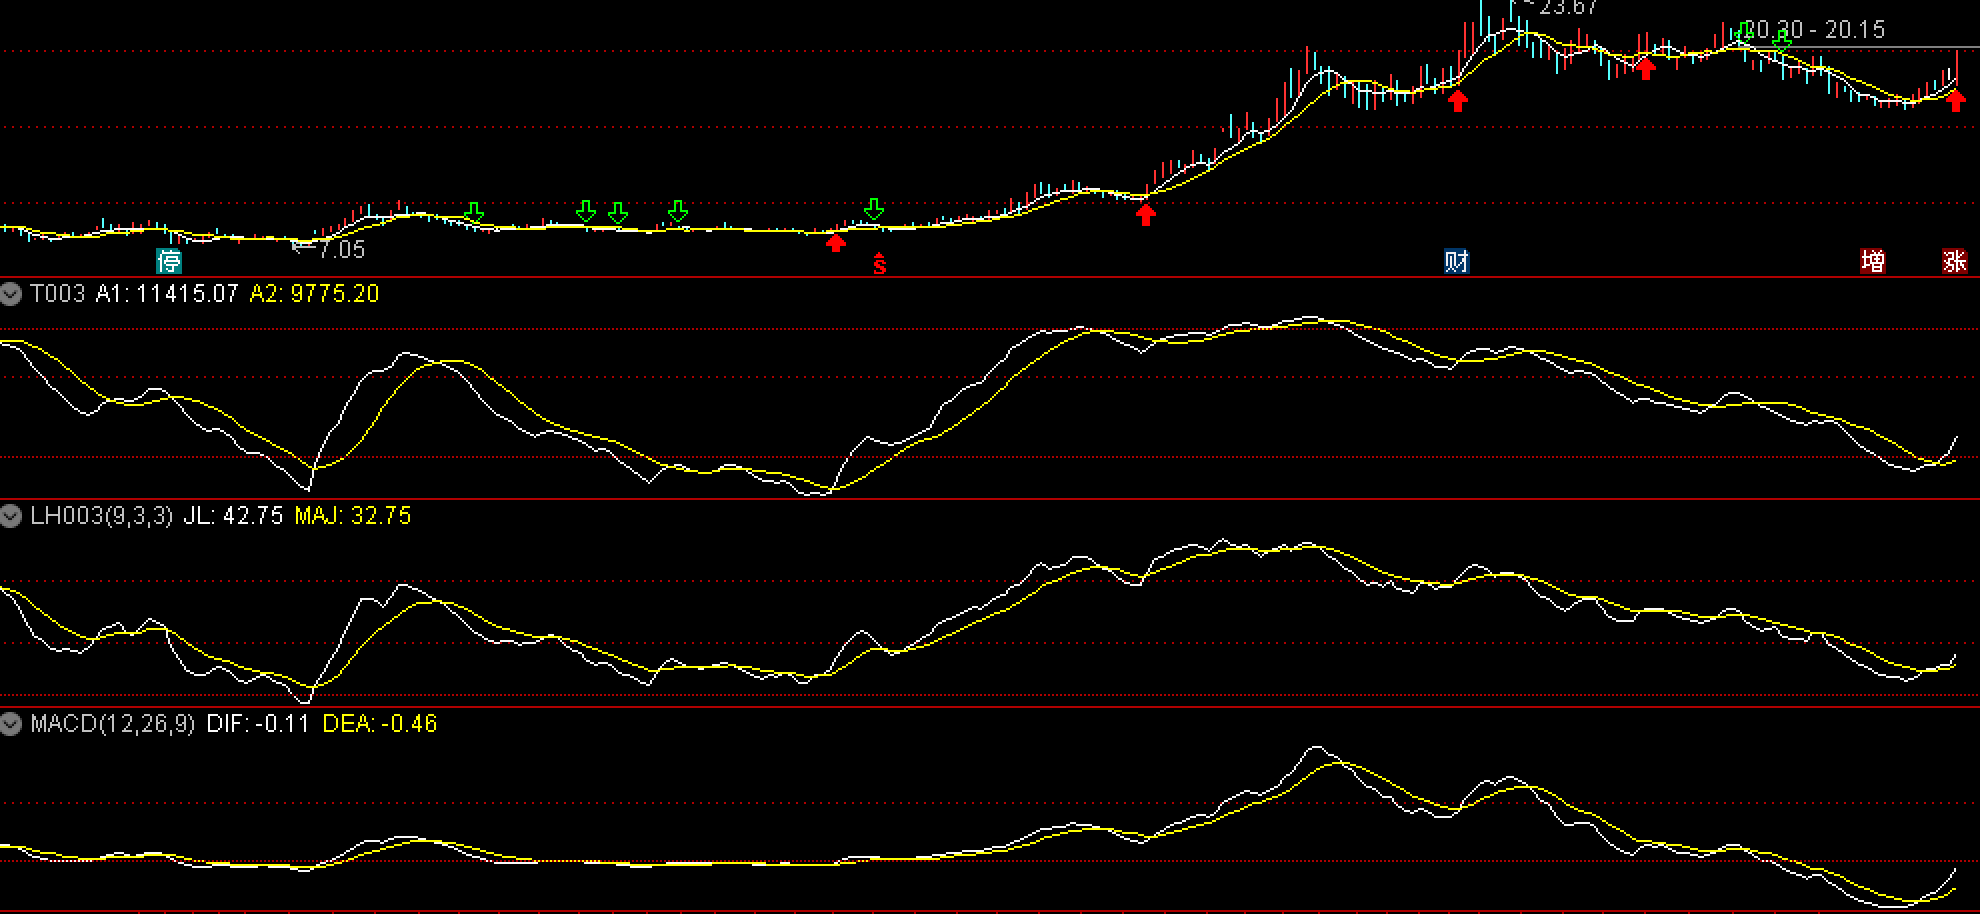The image size is (1980, 914).
Task: Click the red 增 marker icon
Action: pyautogui.click(x=1873, y=262)
